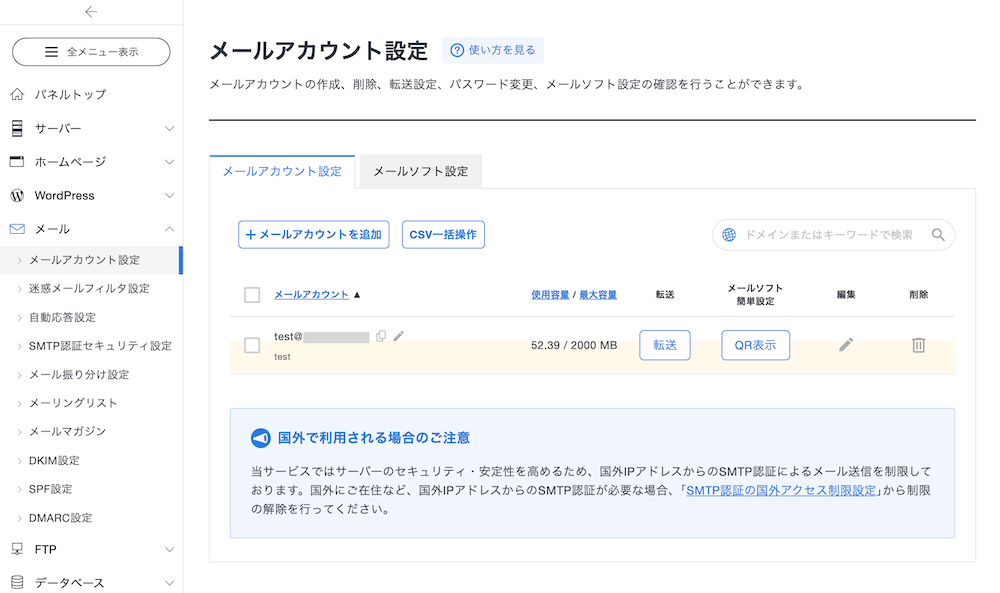The image size is (1000, 593).
Task: Expand the FTP menu chevron
Action: click(170, 549)
